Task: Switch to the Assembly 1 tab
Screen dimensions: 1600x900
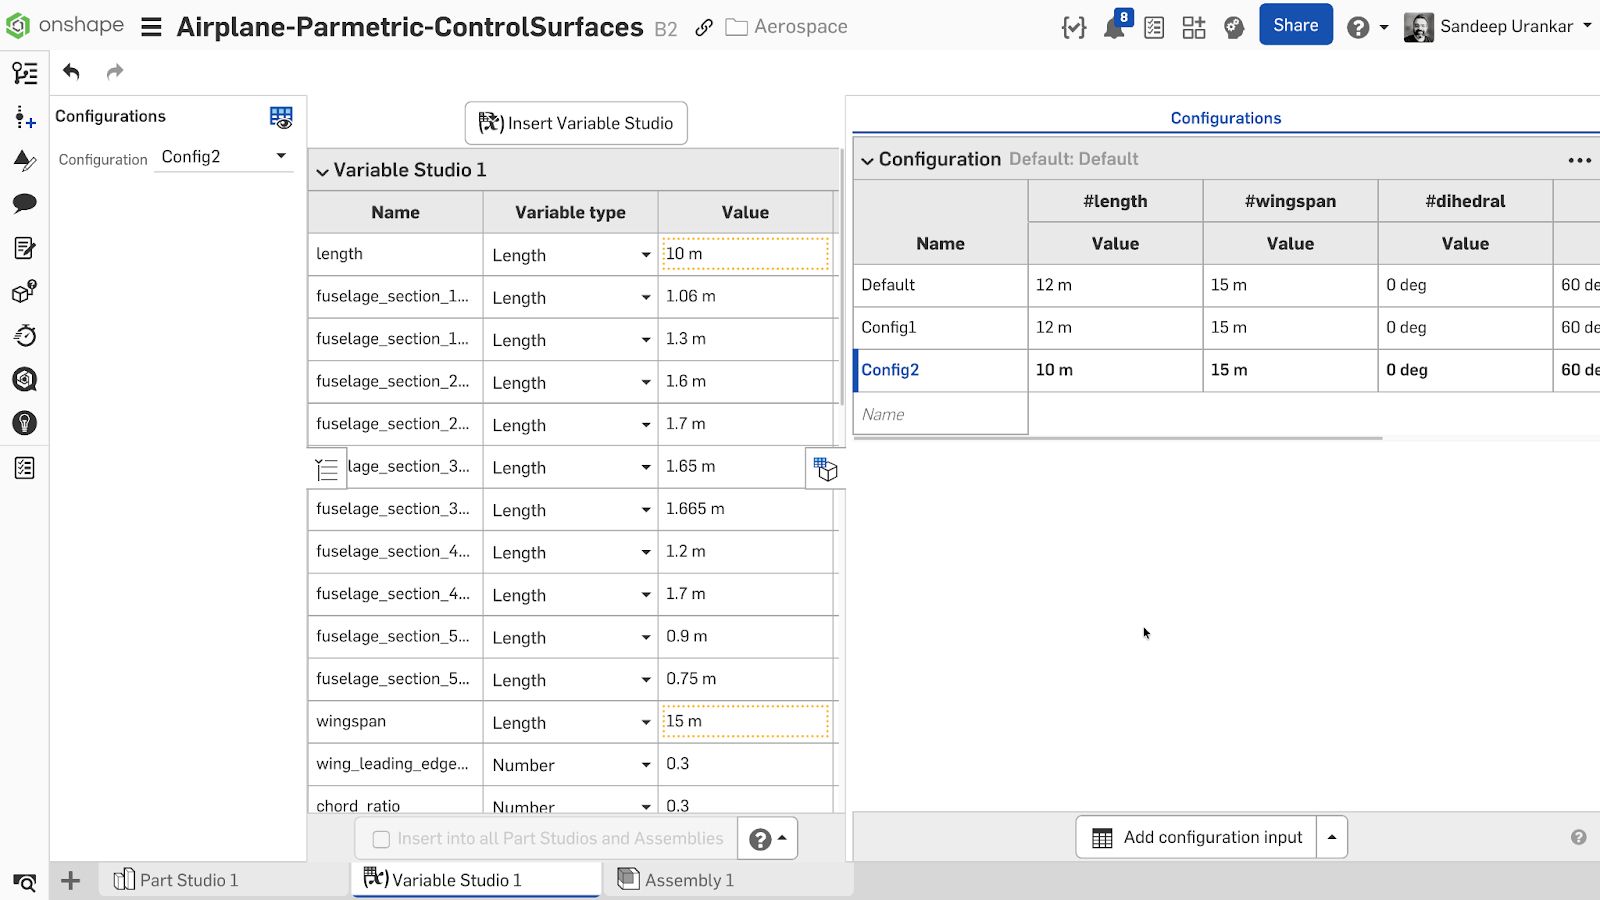Action: point(688,880)
